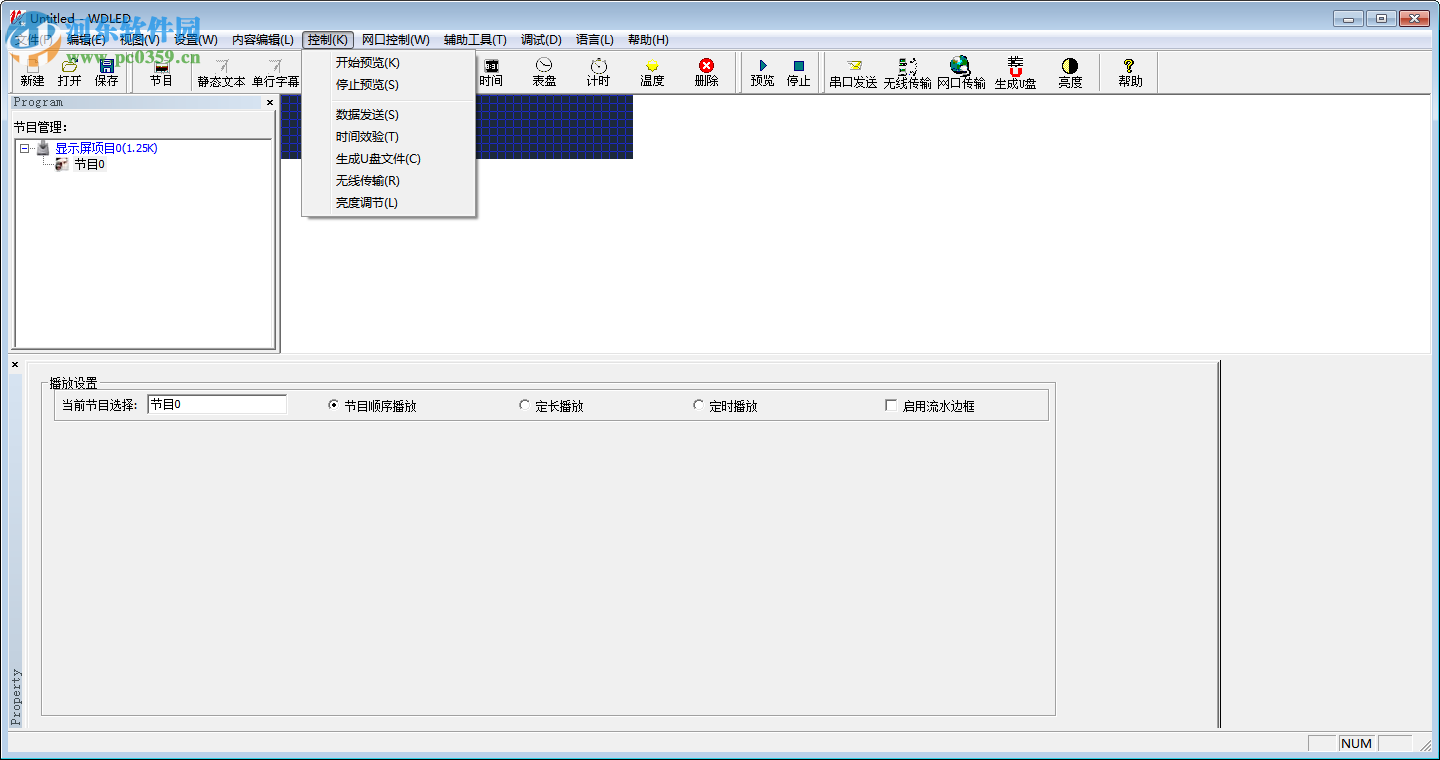Open the 辅助工具(T) menu

coord(475,40)
